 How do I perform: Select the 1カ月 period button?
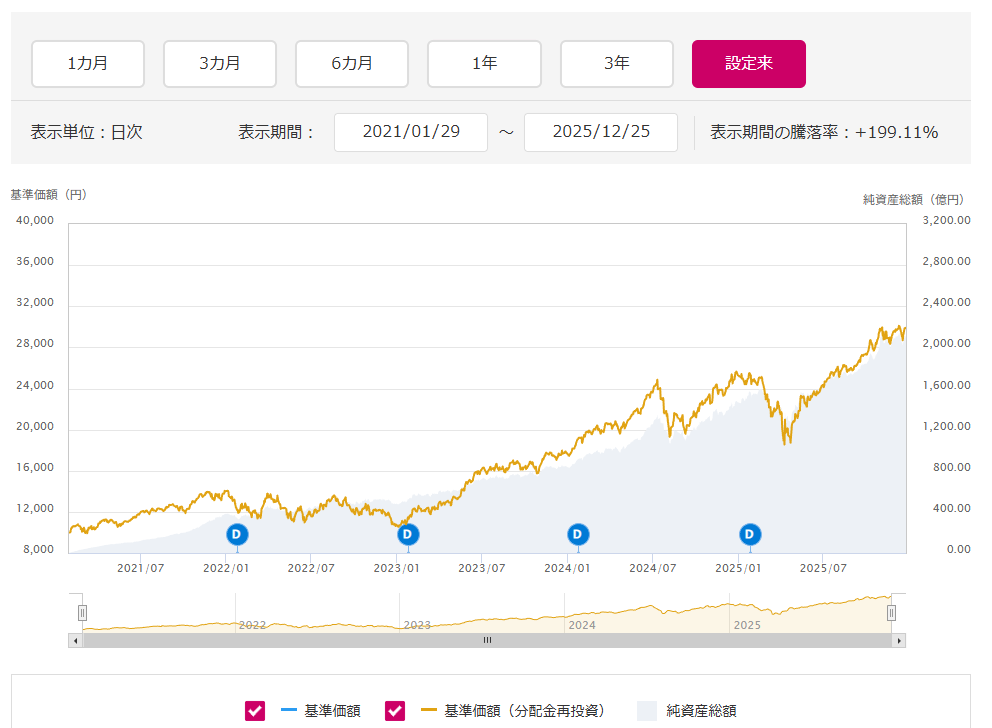click(88, 64)
